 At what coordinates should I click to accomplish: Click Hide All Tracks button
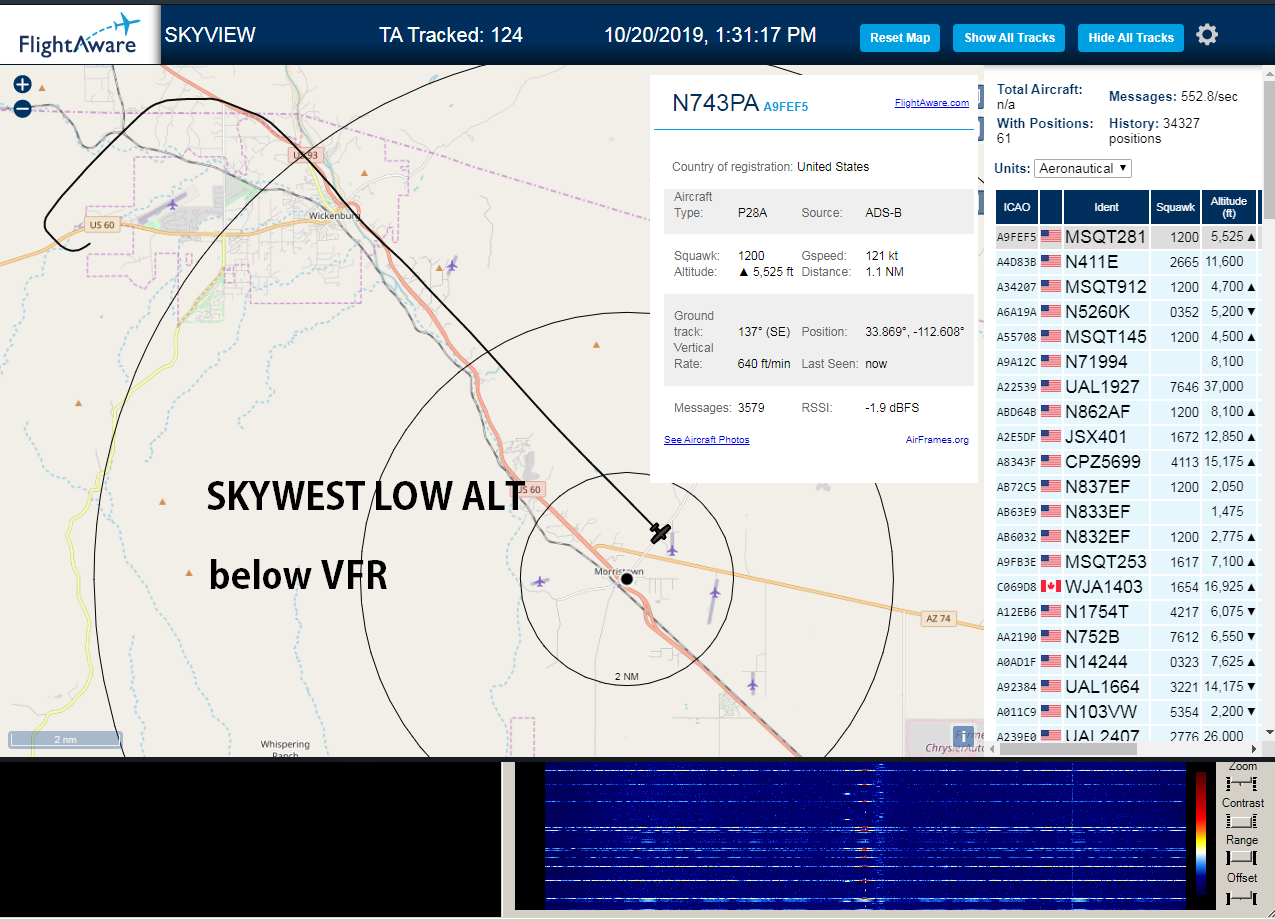coord(1131,38)
